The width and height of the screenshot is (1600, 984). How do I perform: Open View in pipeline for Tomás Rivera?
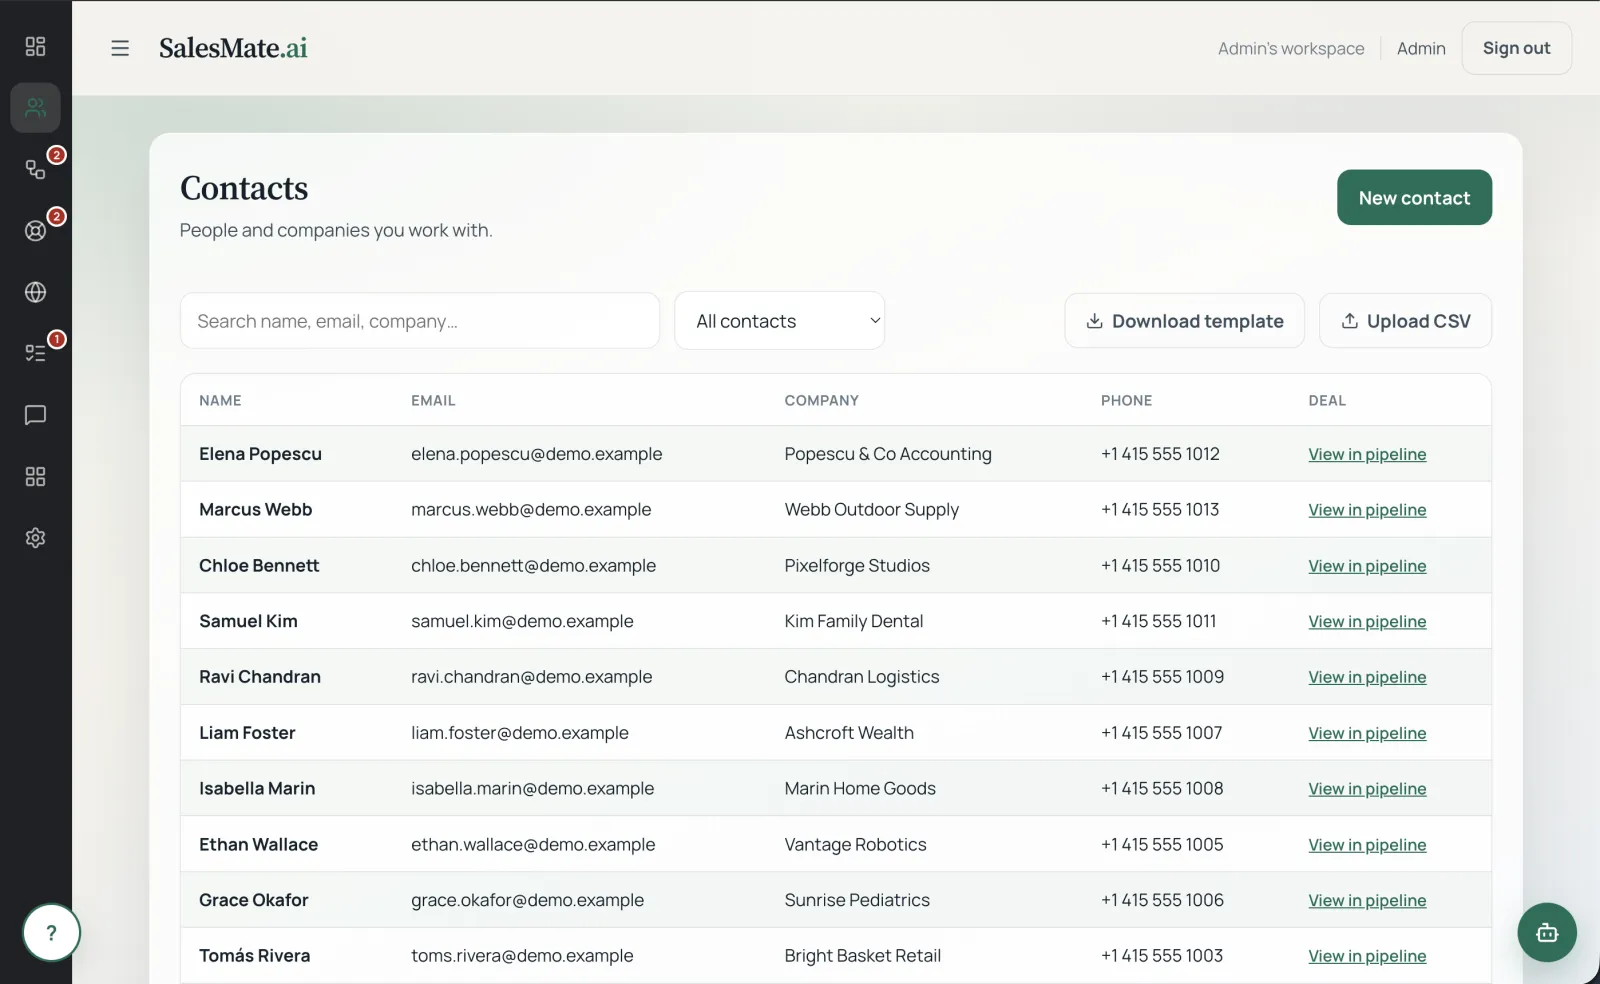pyautogui.click(x=1367, y=956)
